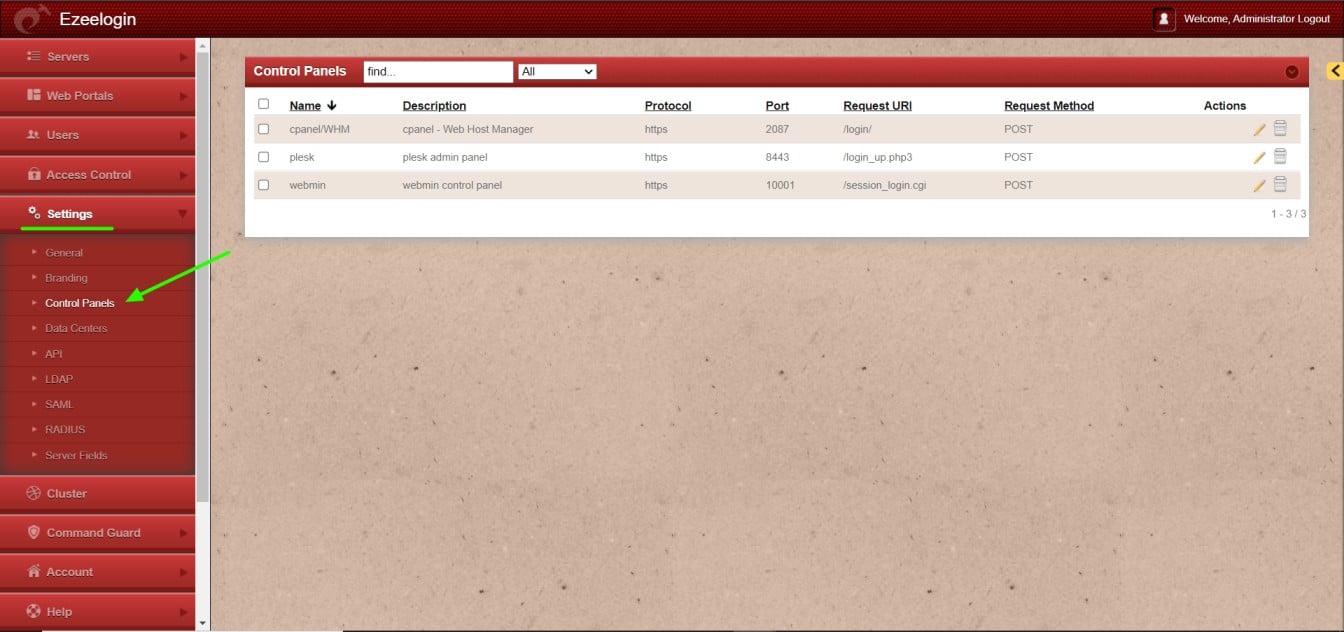
Task: Click the pencil icon in the plesk row
Action: point(1259,157)
